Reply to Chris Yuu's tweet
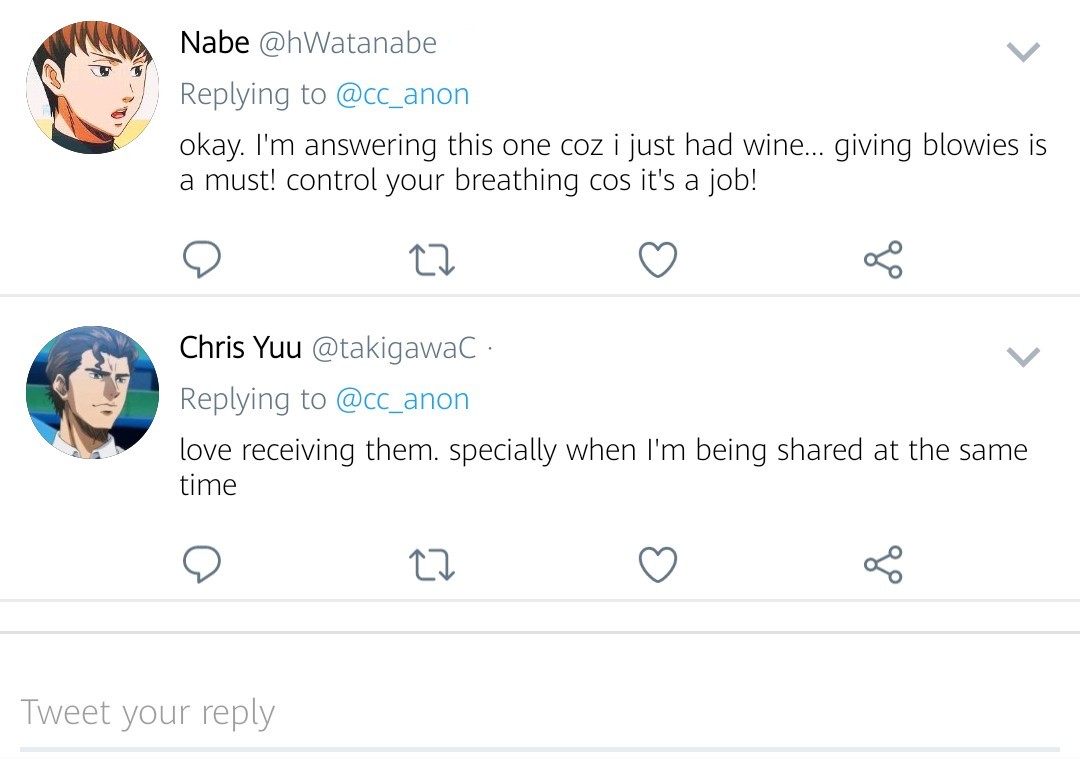 click(202, 564)
